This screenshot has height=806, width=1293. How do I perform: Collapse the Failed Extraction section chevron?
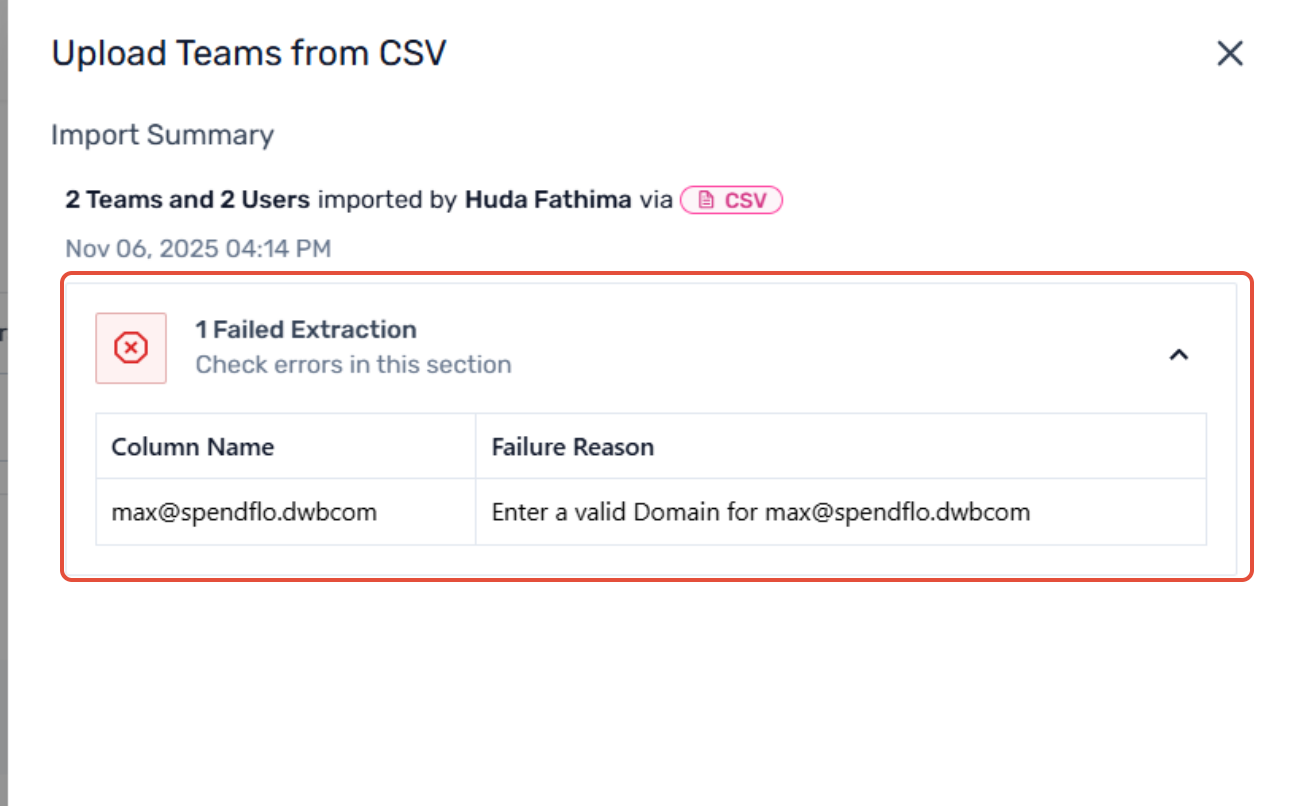coord(1179,354)
